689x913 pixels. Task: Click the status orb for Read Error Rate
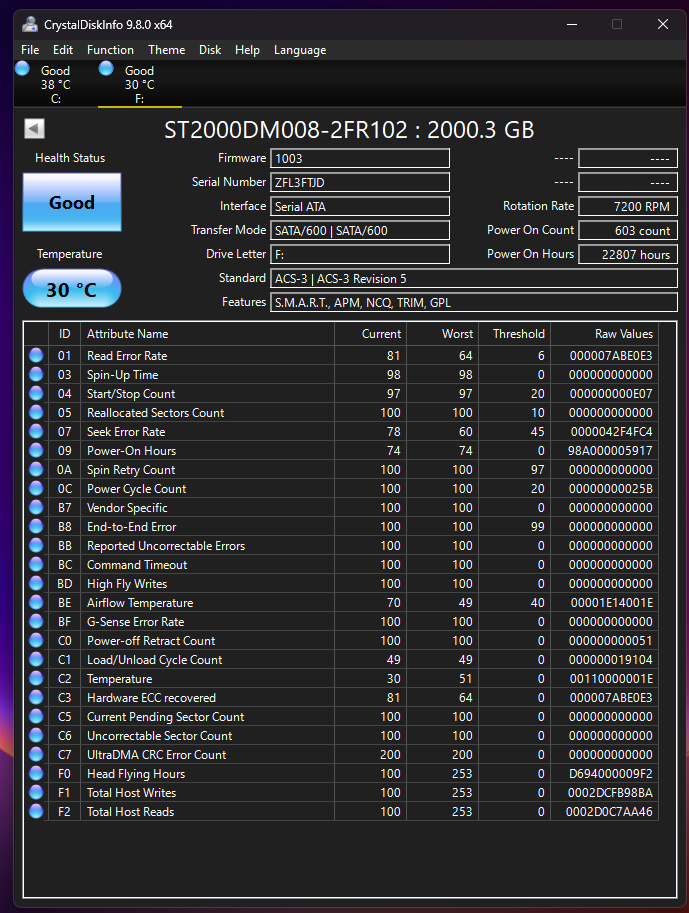[37, 355]
